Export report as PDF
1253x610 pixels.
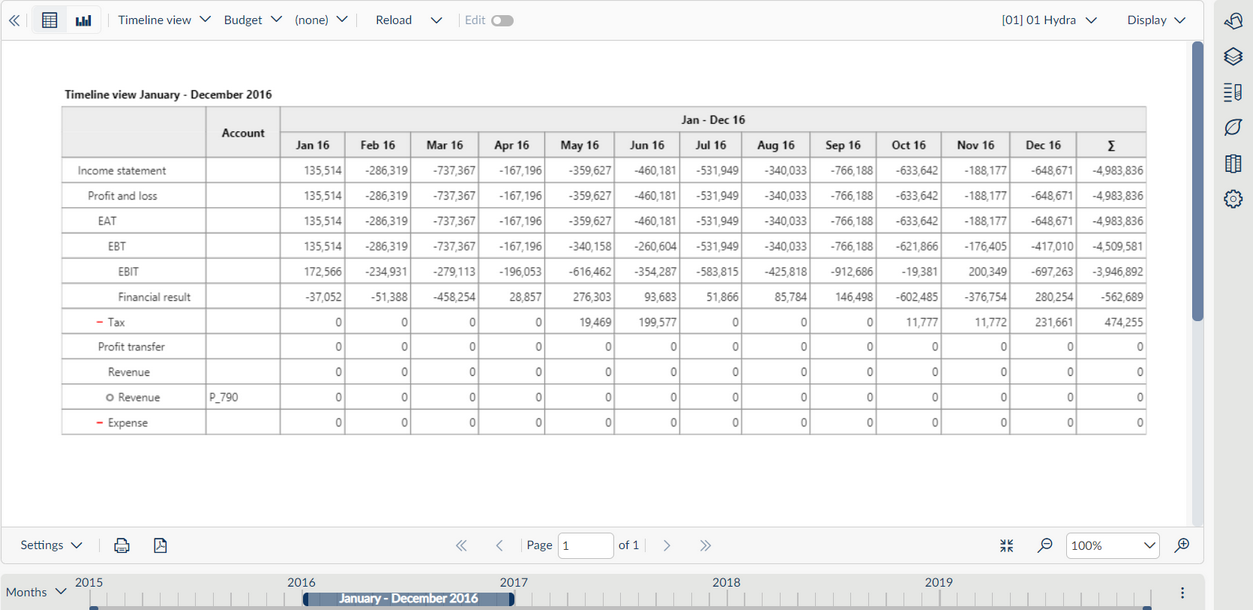pos(160,545)
